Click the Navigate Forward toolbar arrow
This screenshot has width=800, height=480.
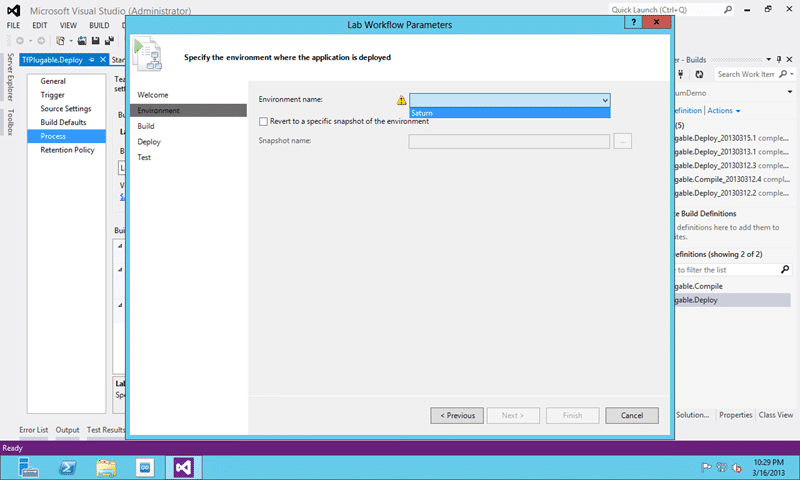(41, 41)
